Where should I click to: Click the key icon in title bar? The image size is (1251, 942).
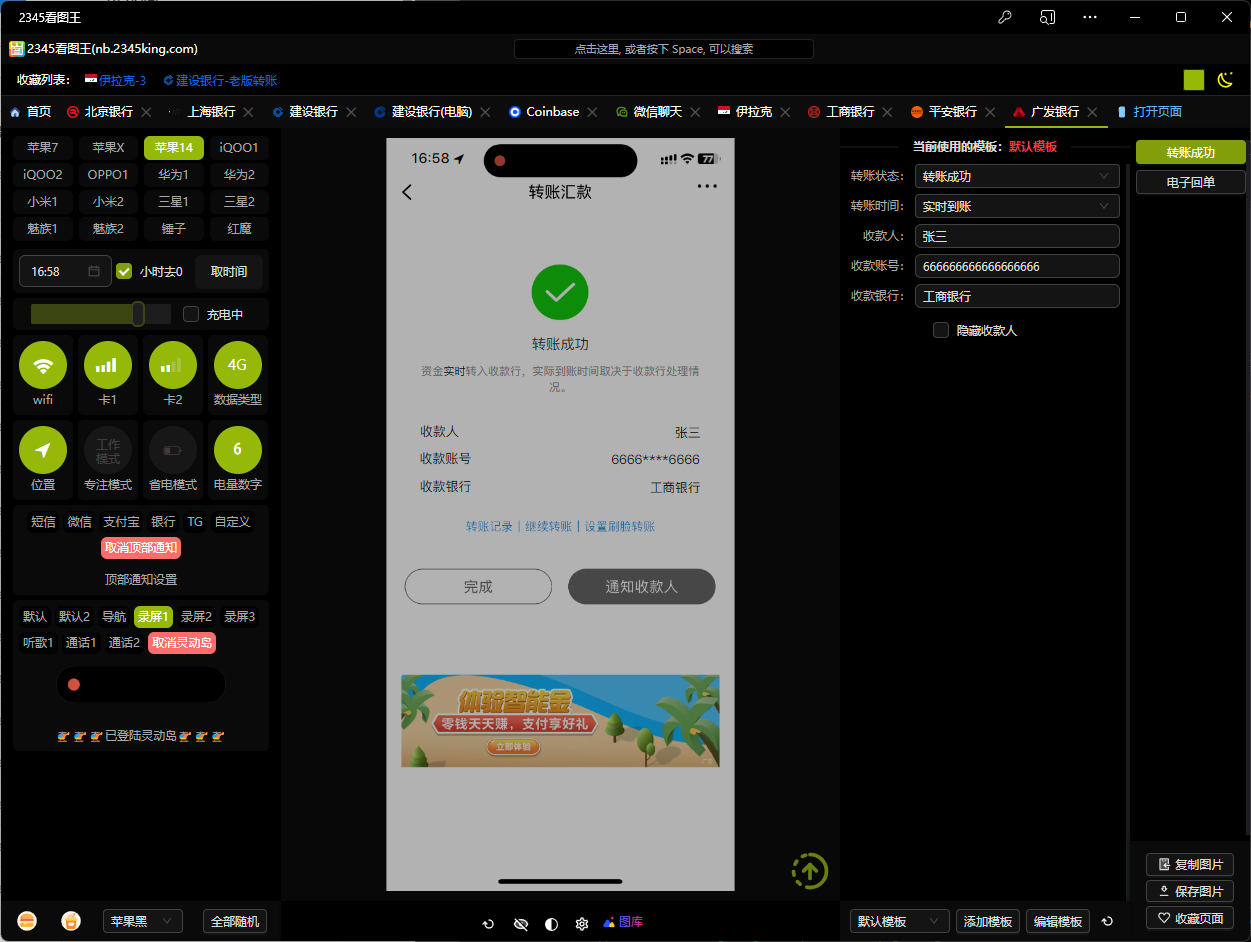(x=1005, y=17)
